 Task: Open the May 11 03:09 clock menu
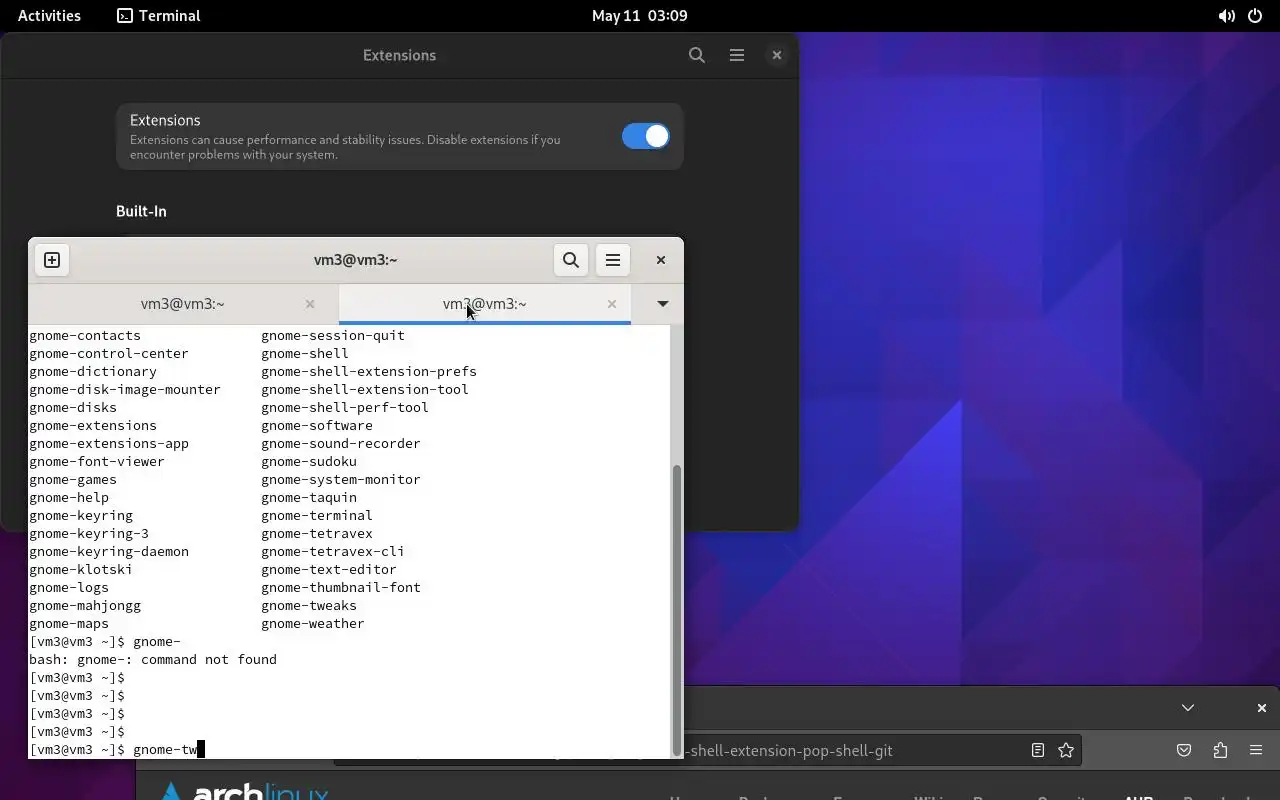[640, 15]
